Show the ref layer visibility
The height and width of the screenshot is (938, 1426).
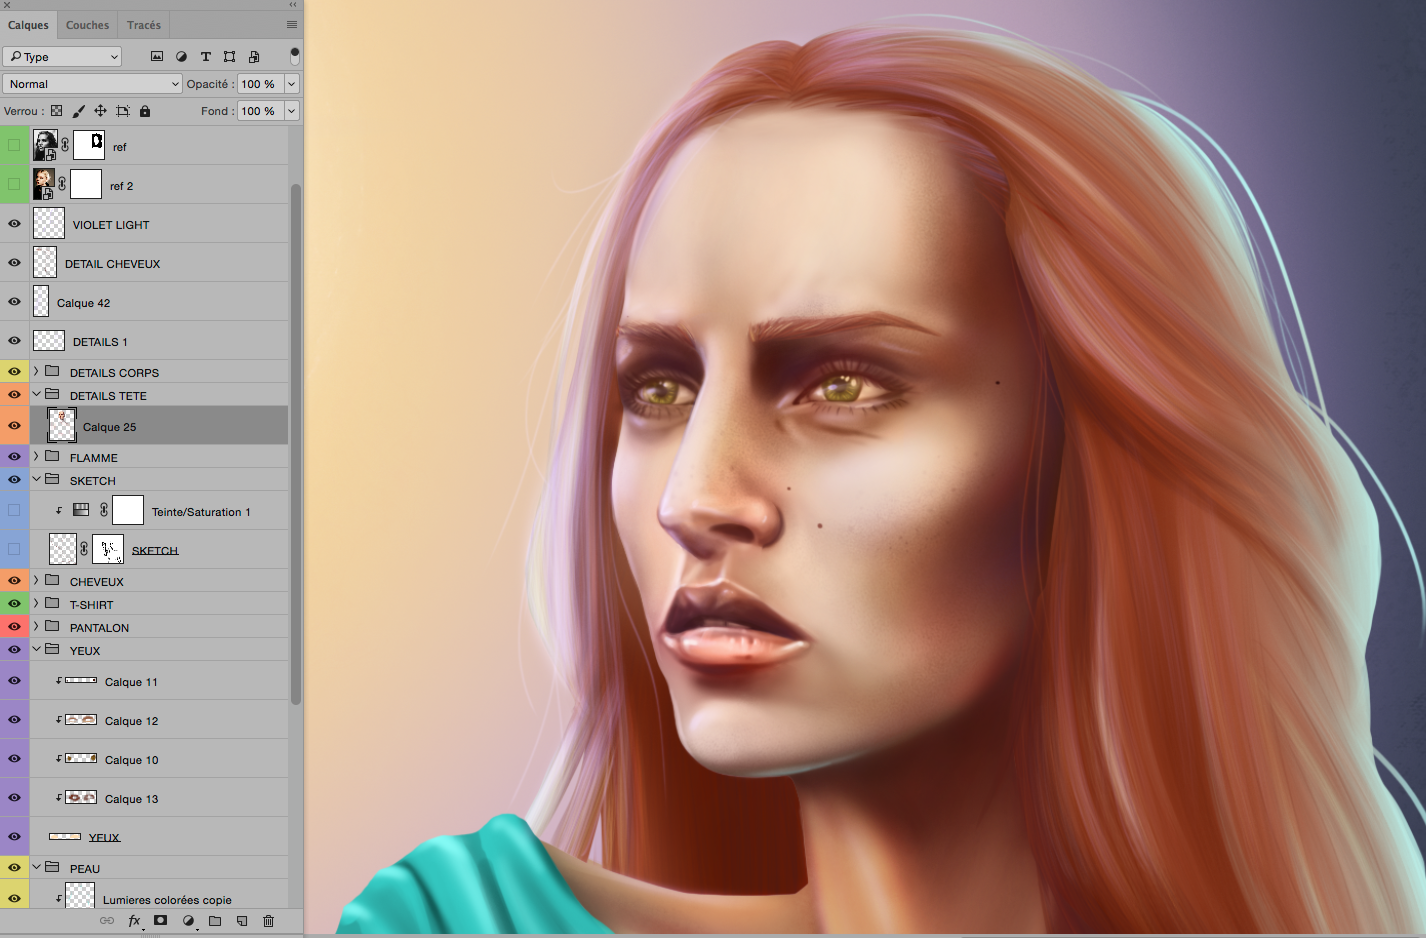pyautogui.click(x=14, y=146)
